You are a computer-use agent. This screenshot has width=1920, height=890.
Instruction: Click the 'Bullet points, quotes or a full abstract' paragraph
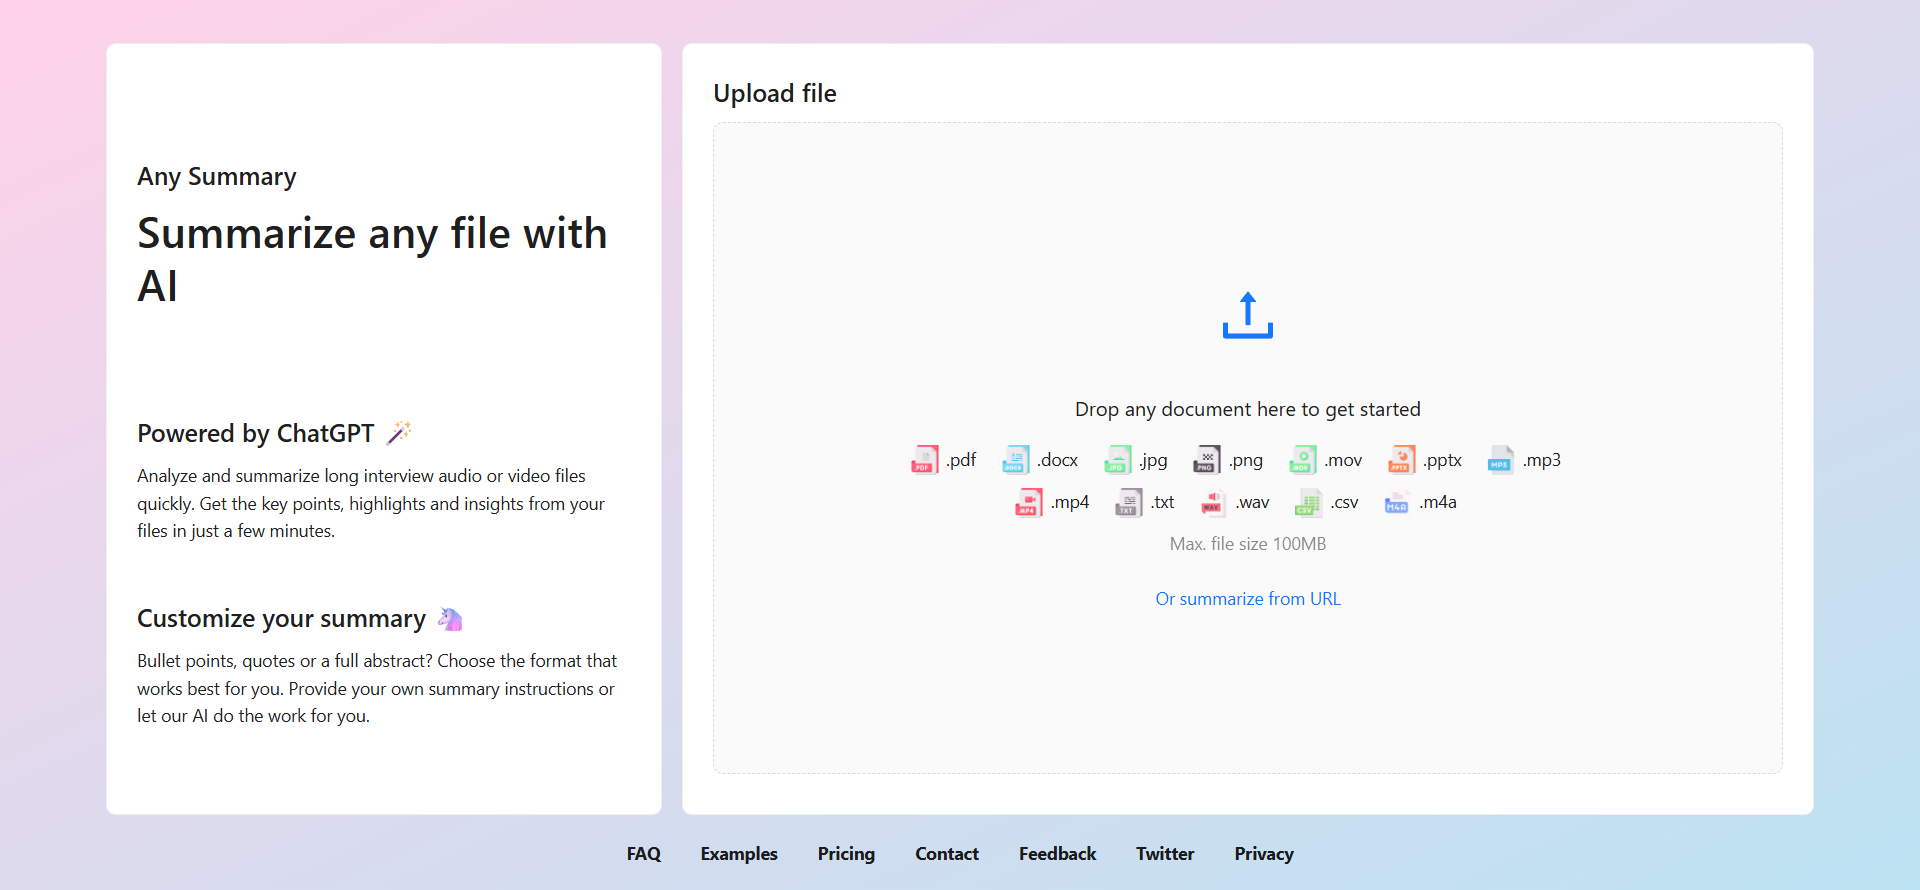[x=377, y=688]
